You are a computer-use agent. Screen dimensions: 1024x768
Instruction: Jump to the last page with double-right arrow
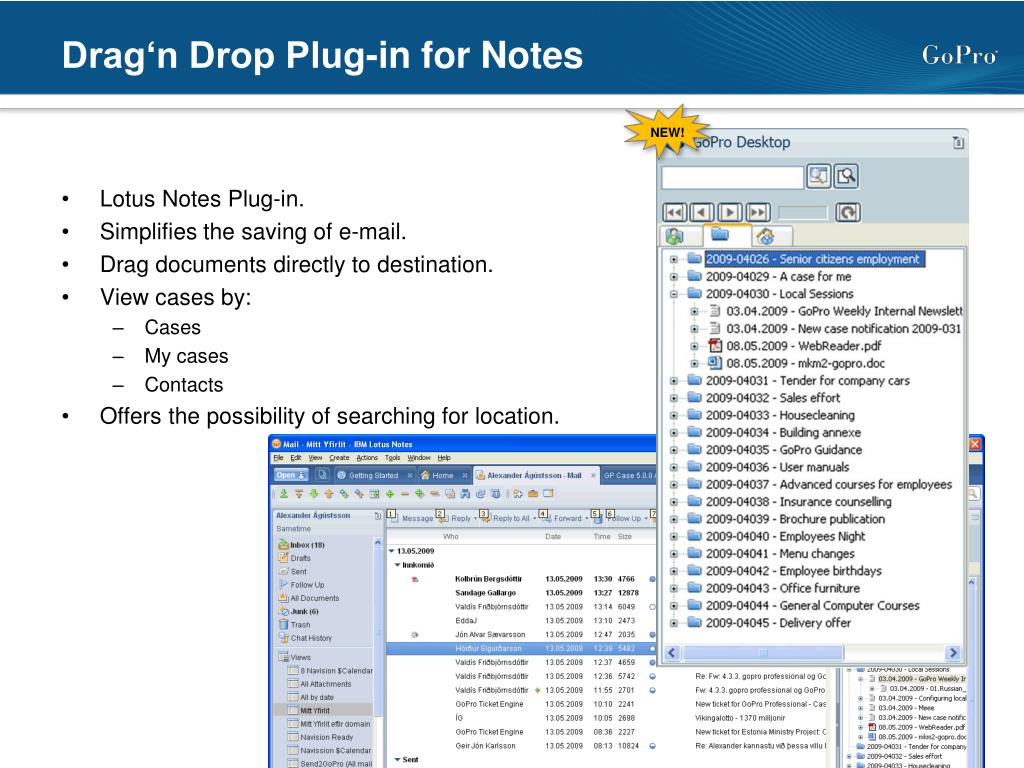coord(758,213)
